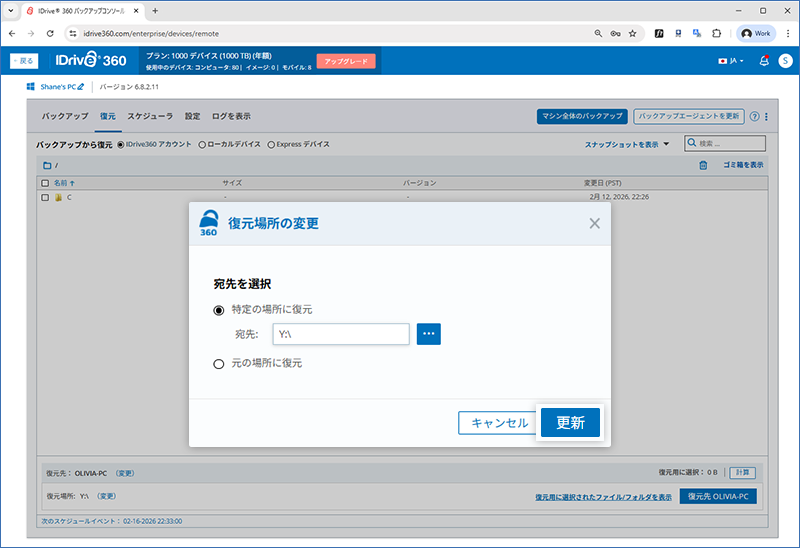The image size is (800, 548).
Task: Open the スケジューラ tab
Action: coord(150,116)
